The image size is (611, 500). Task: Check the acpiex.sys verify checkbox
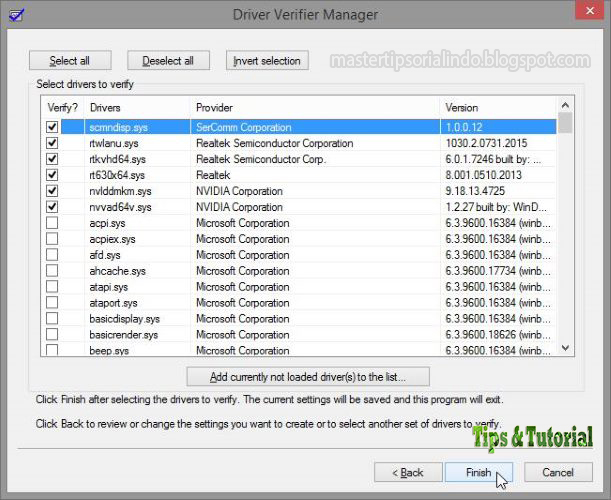52,239
